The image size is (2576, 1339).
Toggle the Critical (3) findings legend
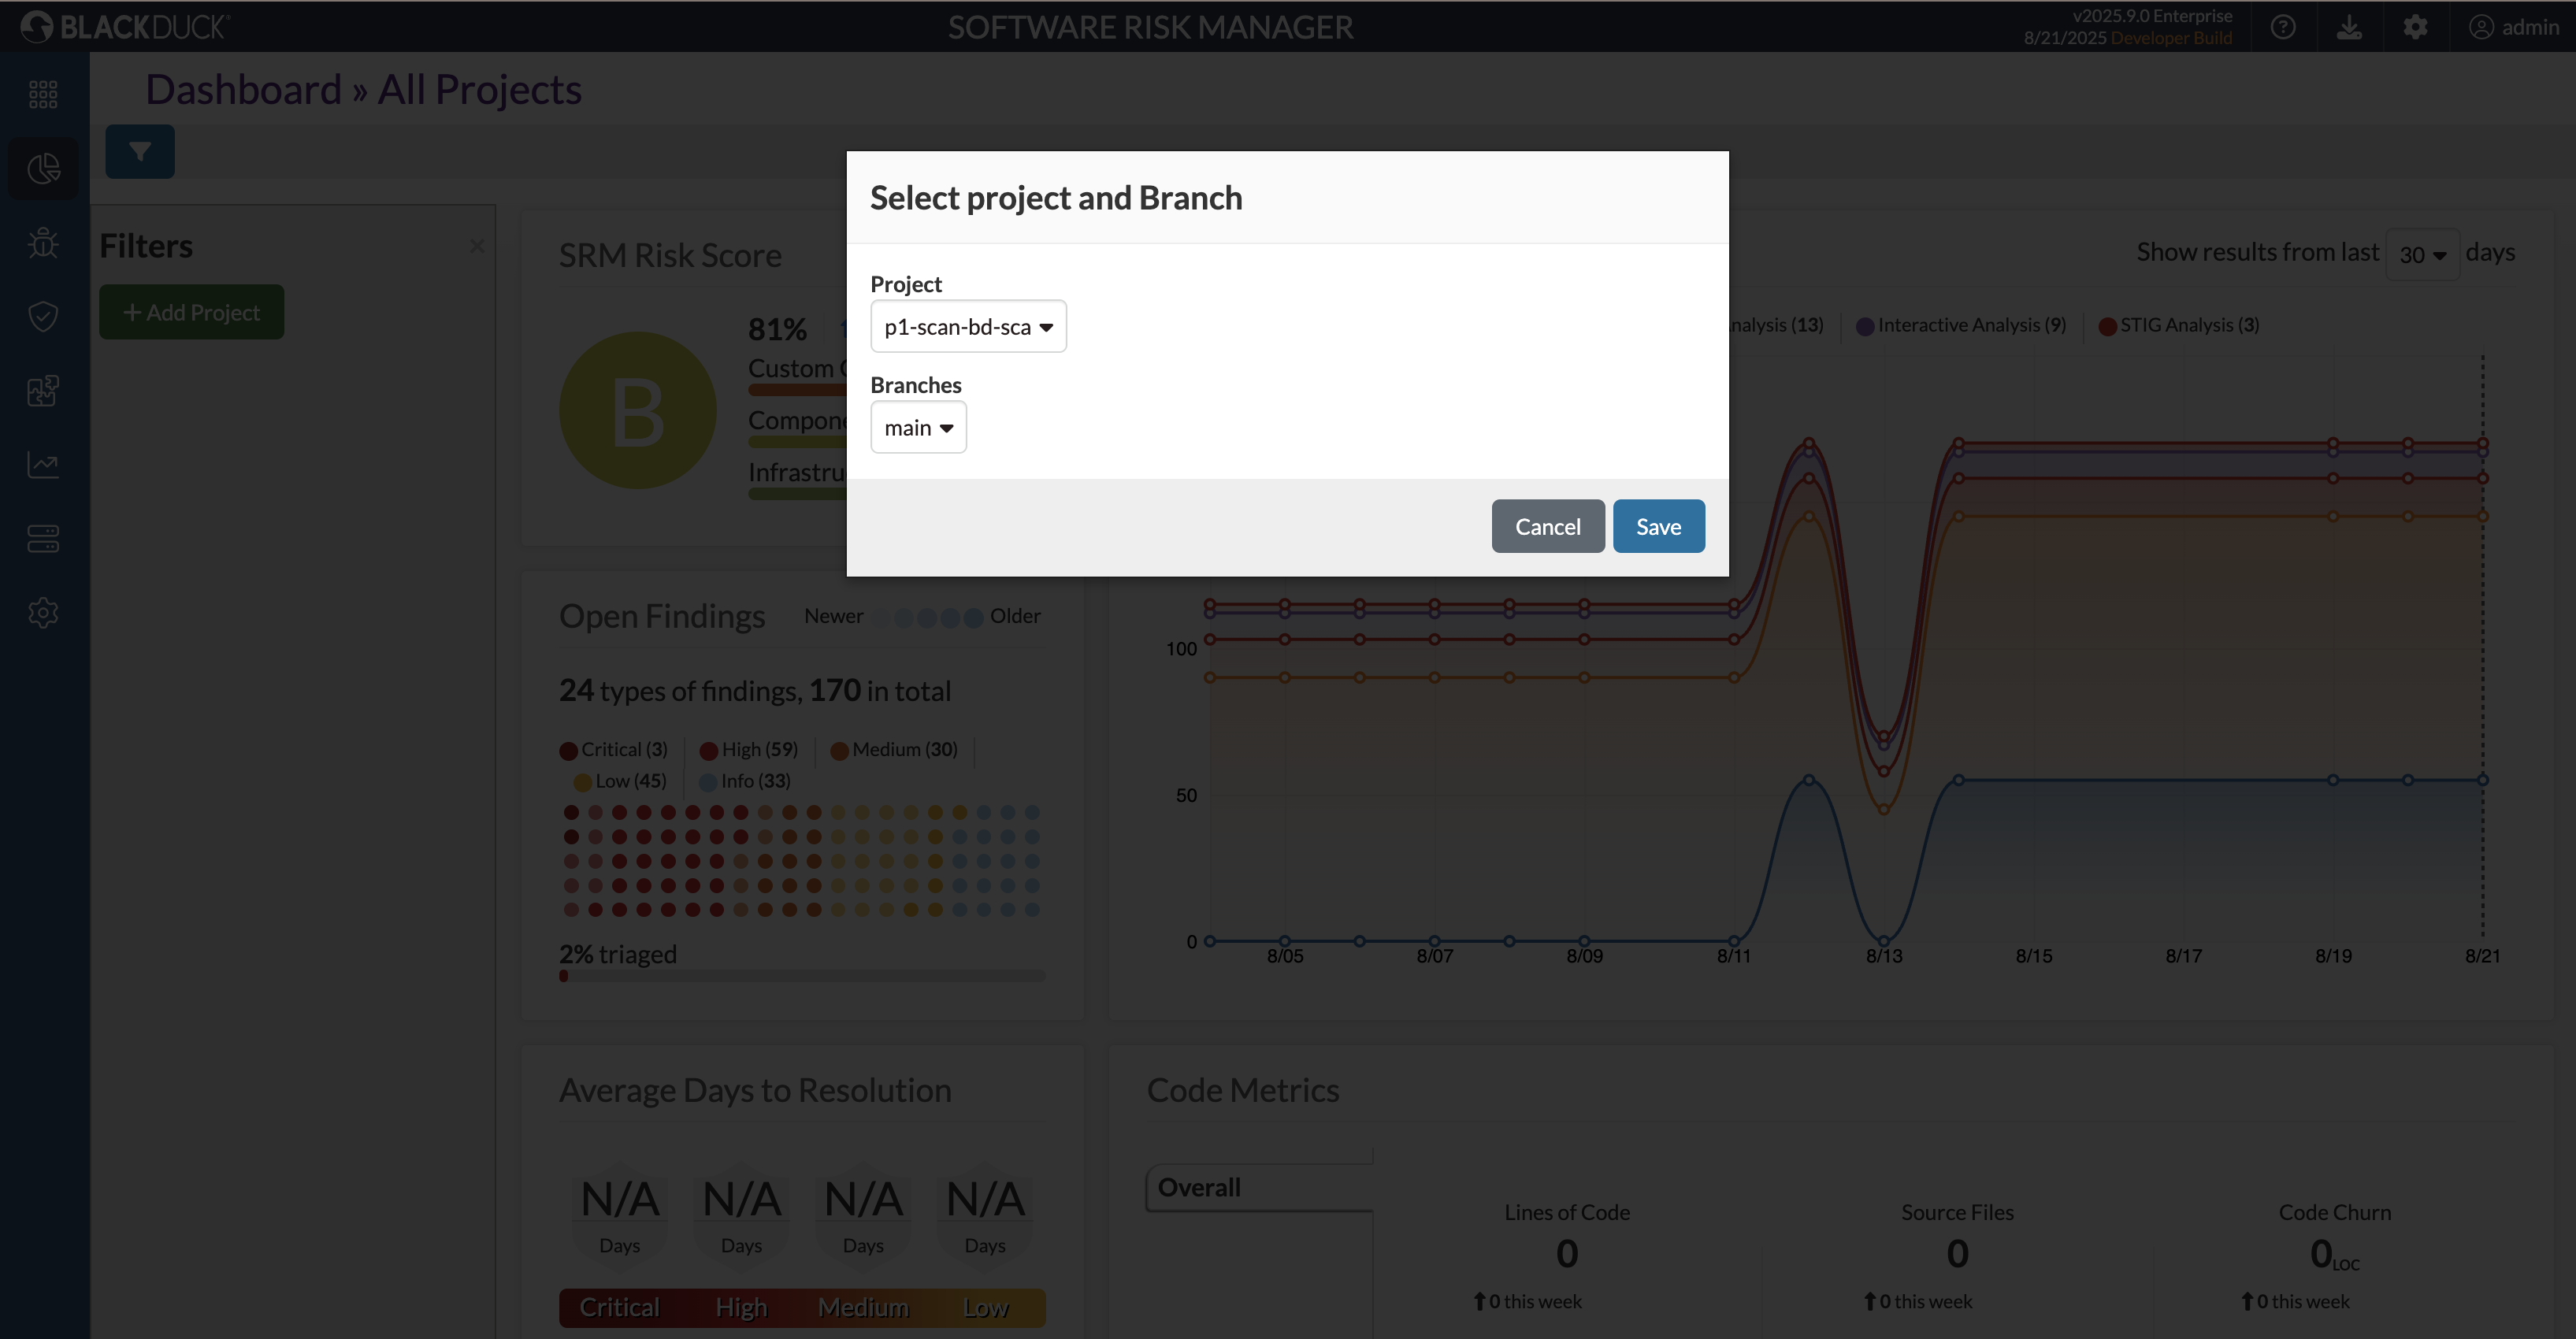coord(614,749)
